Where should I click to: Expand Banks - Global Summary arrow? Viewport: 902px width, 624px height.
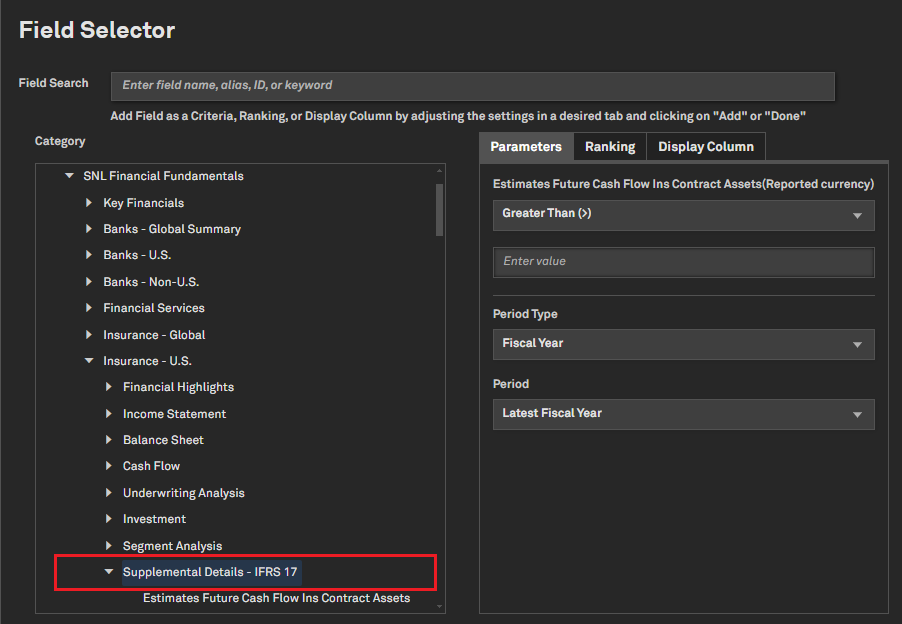[89, 229]
